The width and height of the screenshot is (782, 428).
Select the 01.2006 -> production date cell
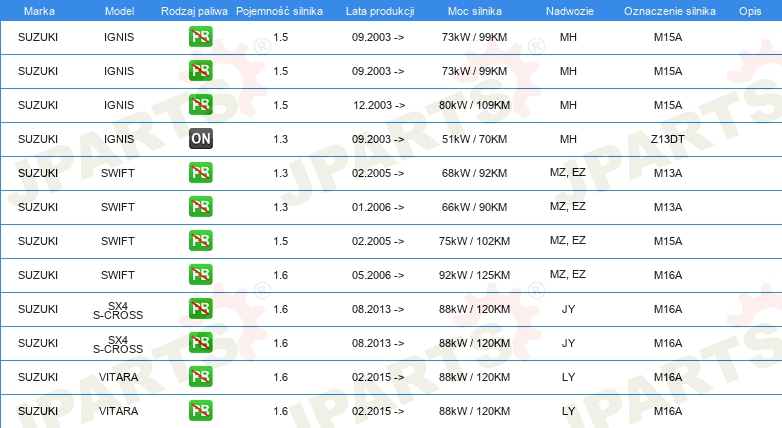coord(378,207)
